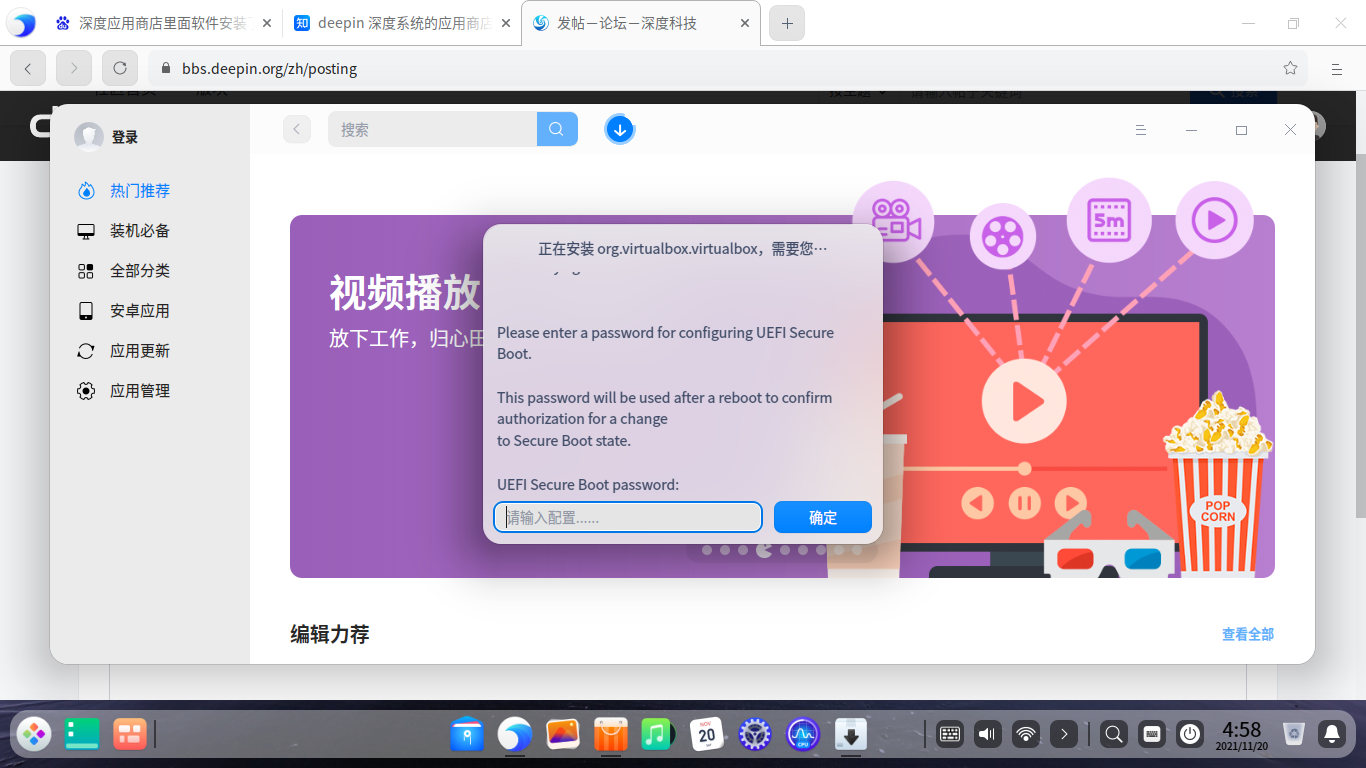Open the file manager from the dock

(x=467, y=734)
